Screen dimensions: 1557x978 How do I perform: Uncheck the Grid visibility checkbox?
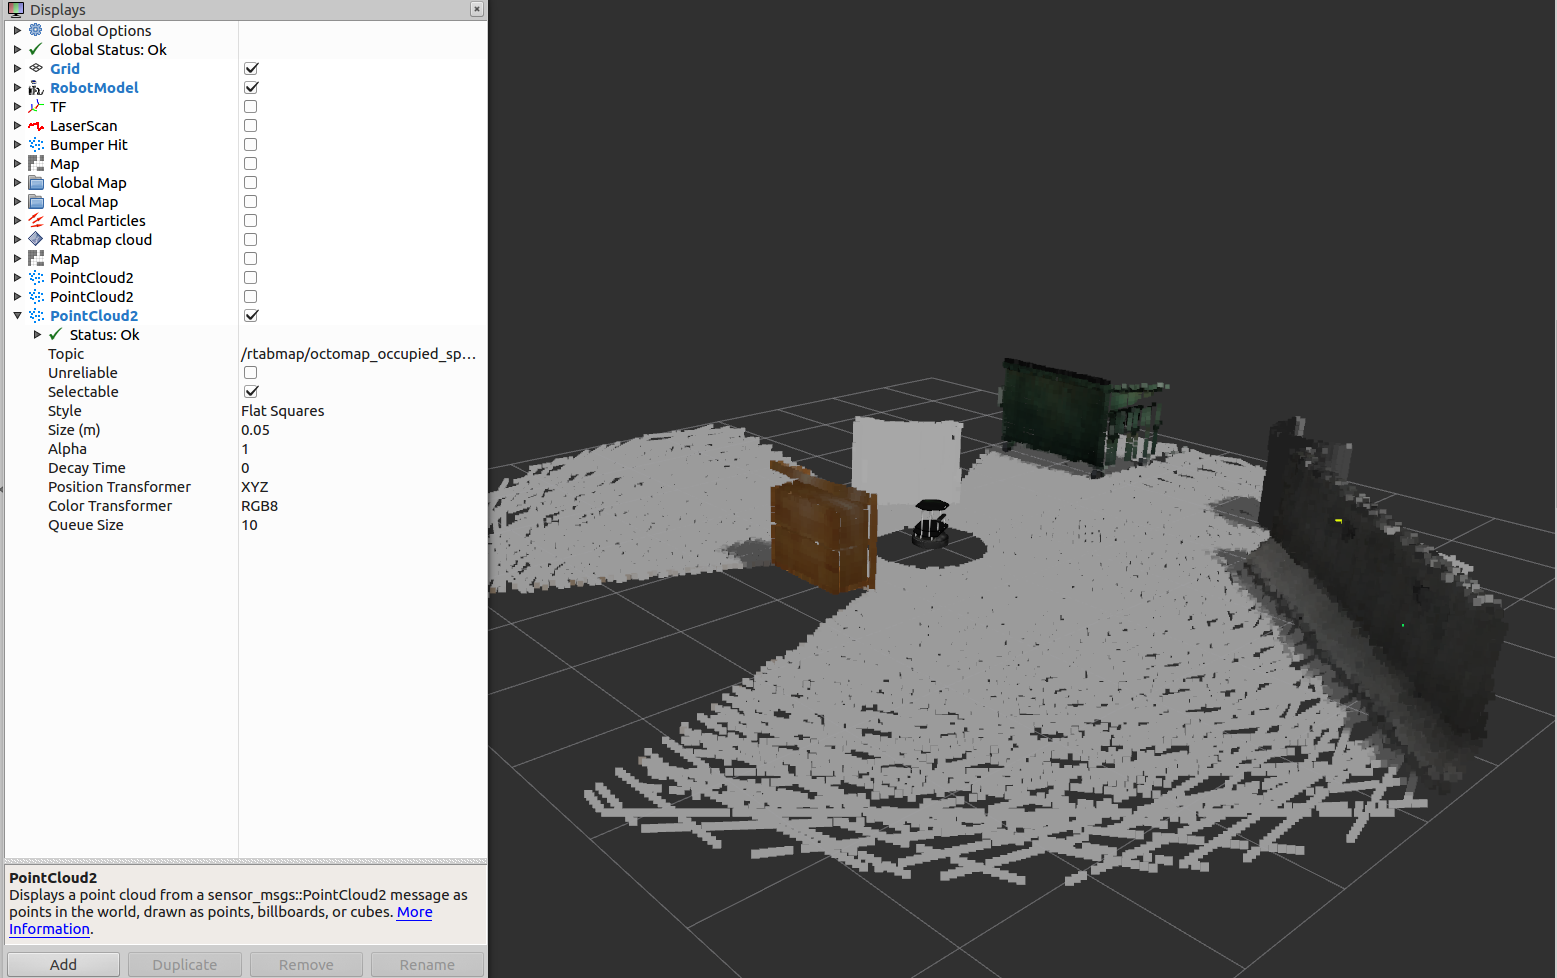click(250, 68)
